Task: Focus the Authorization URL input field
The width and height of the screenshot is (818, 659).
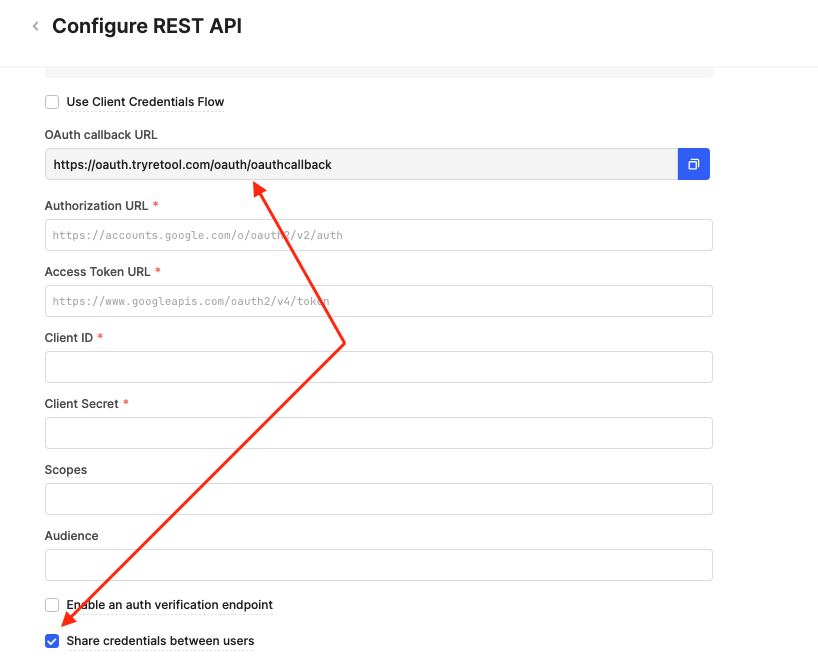Action: click(x=379, y=235)
